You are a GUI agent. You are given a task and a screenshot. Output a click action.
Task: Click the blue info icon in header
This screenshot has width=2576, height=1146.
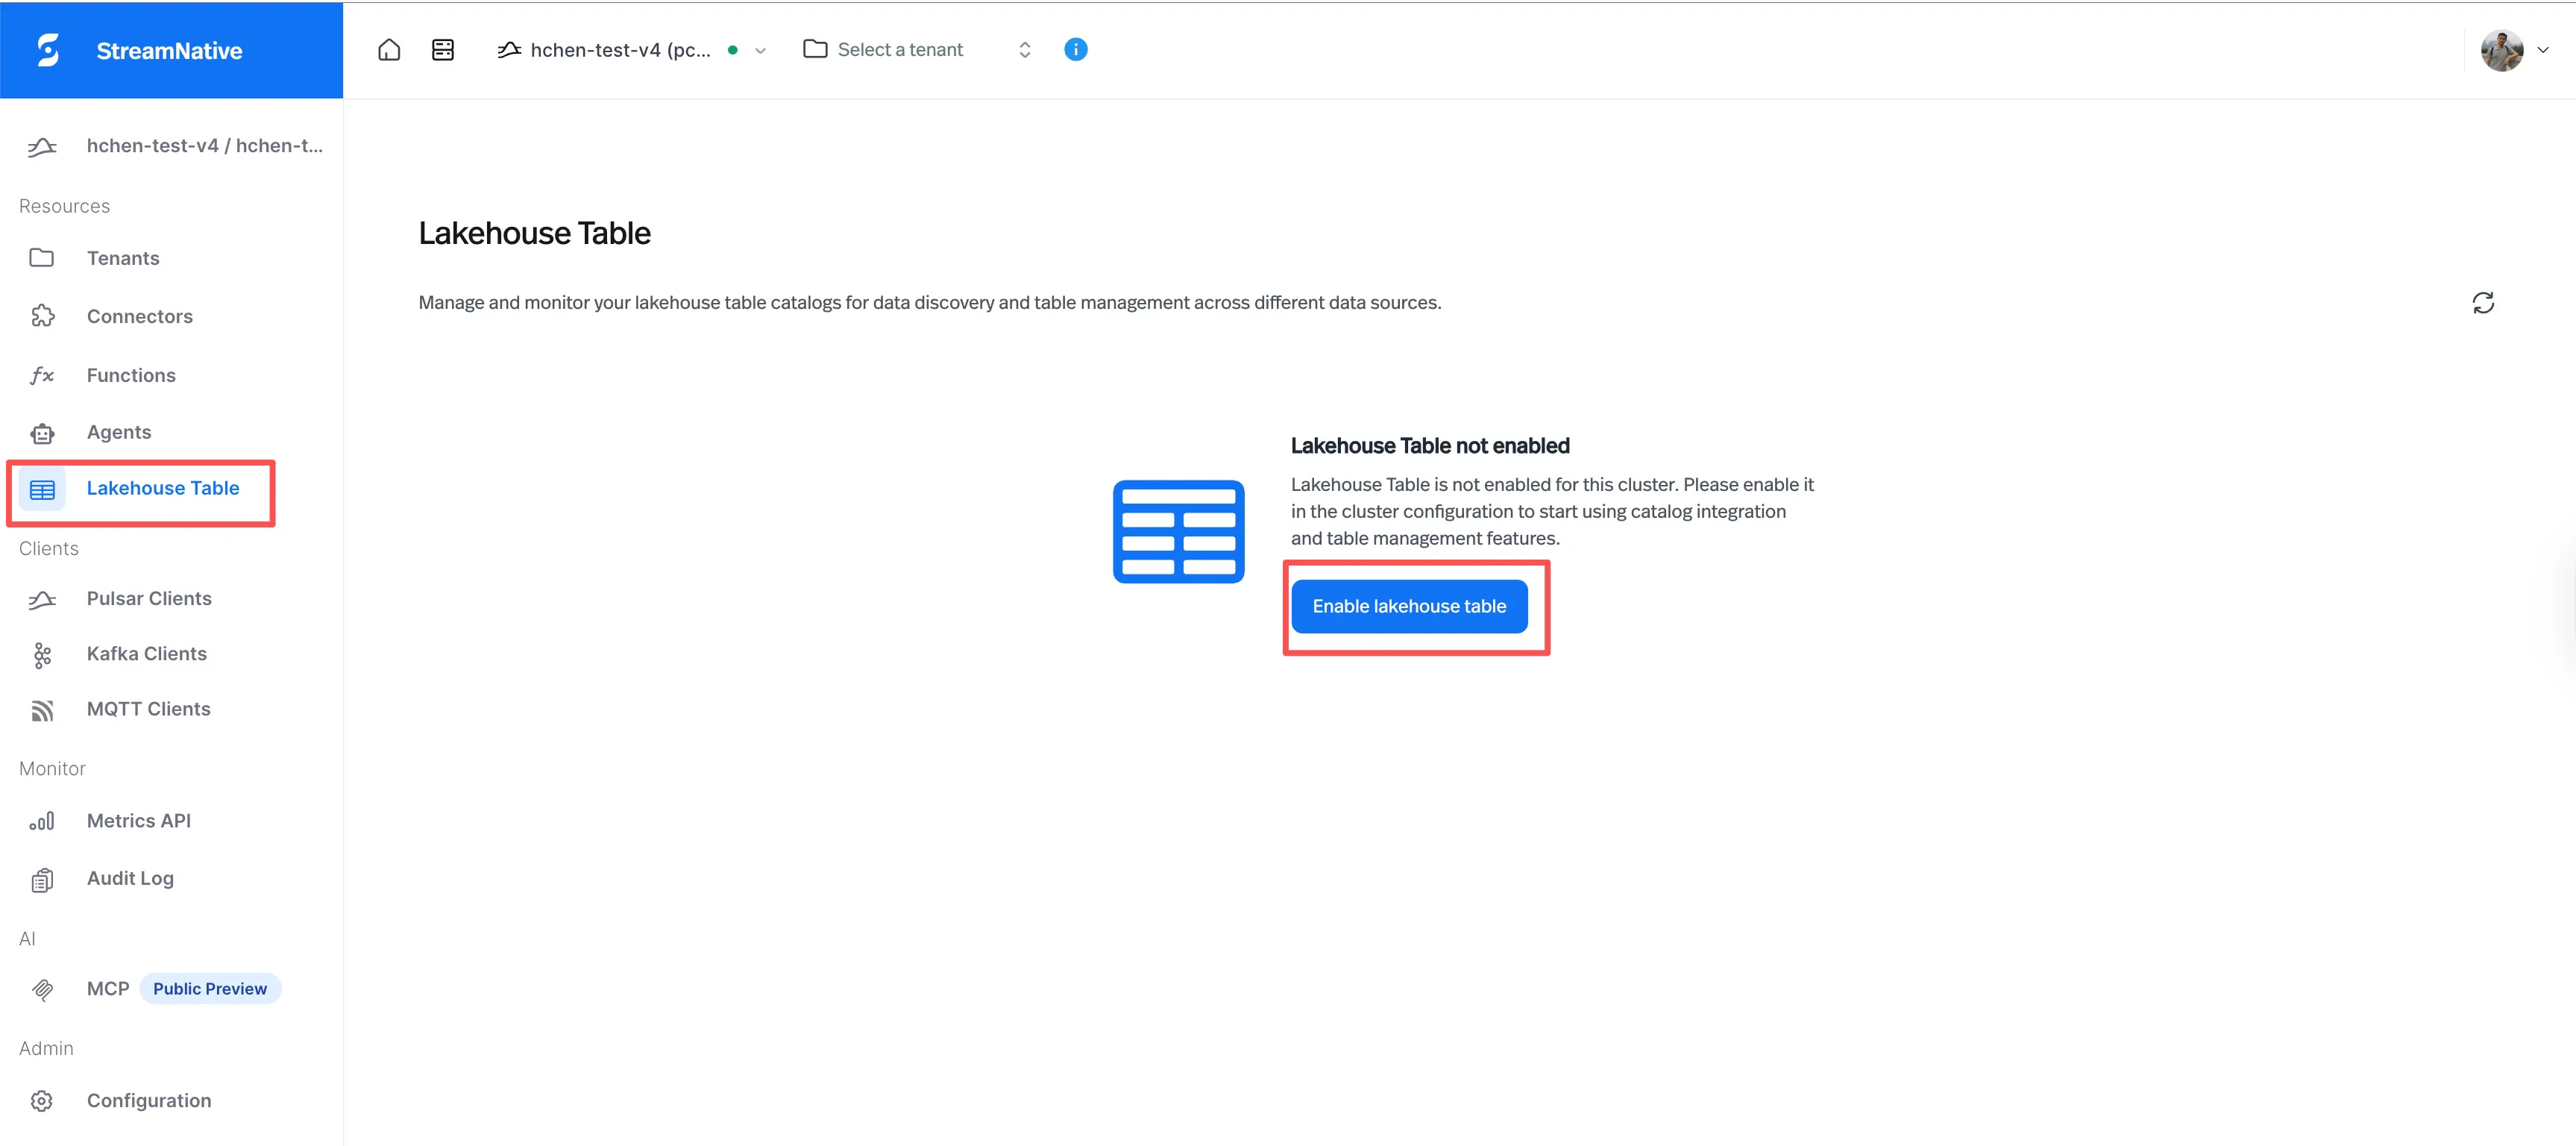[1076, 49]
